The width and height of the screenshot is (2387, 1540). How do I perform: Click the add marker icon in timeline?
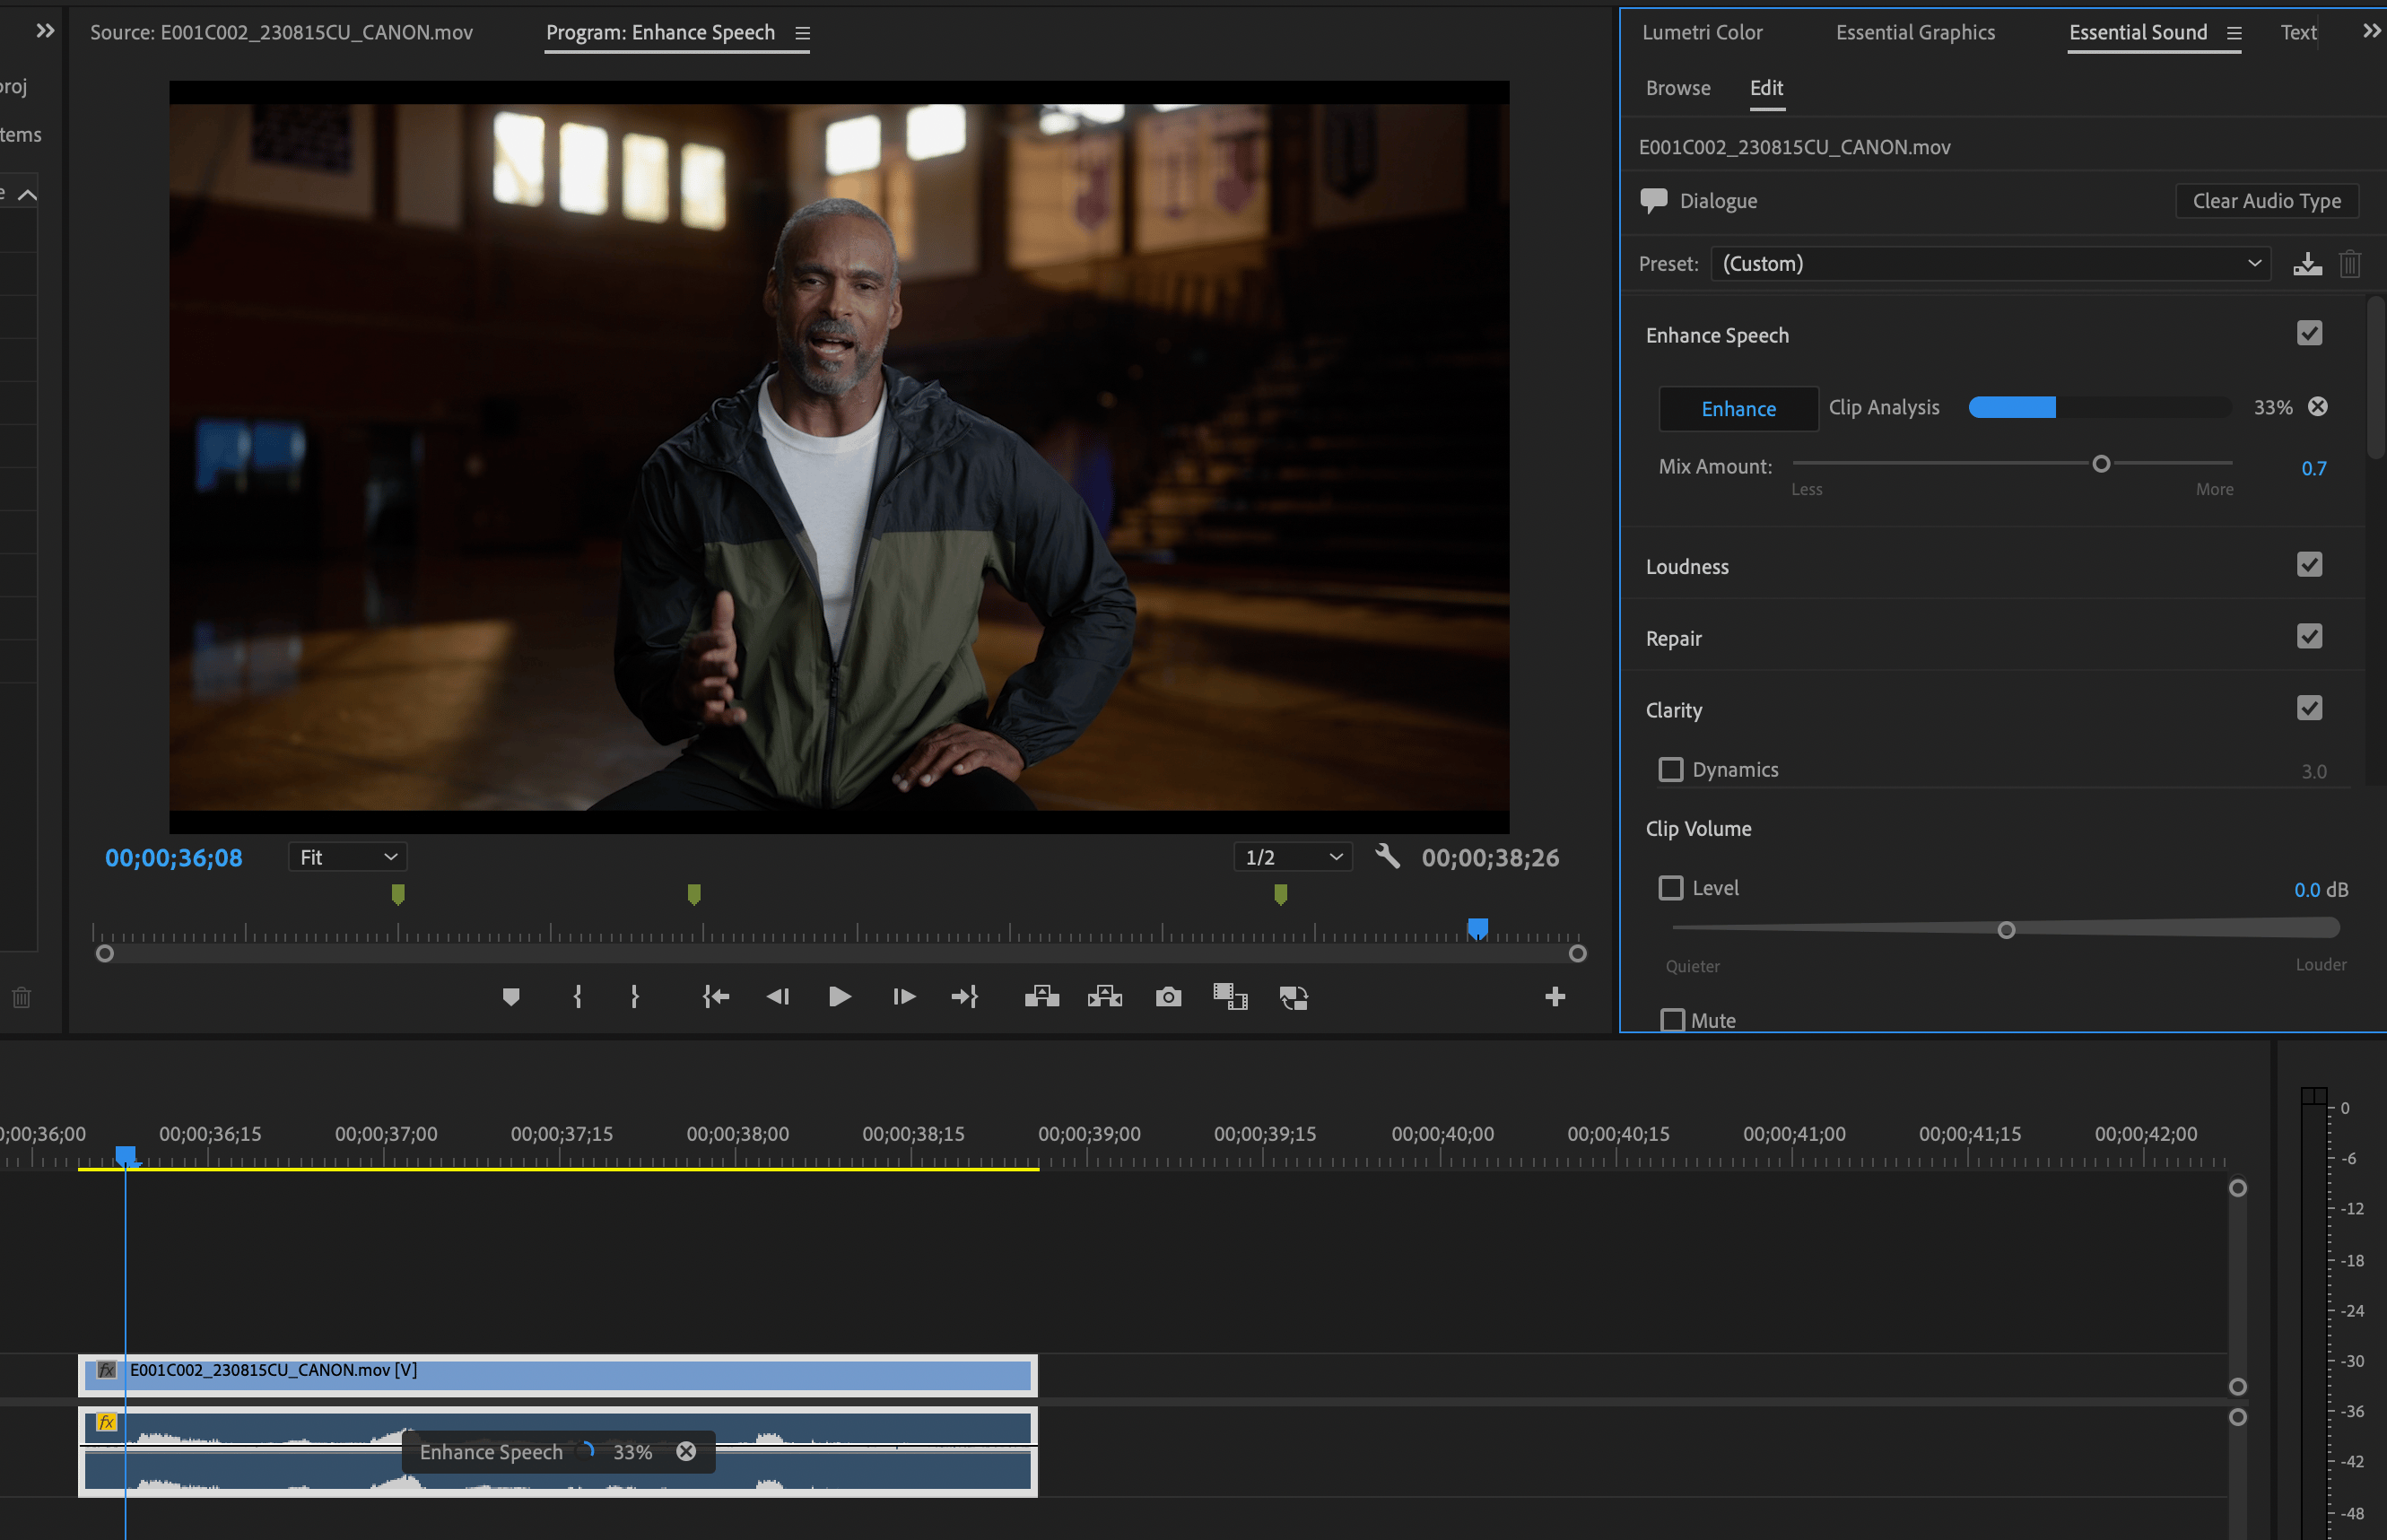click(x=510, y=997)
